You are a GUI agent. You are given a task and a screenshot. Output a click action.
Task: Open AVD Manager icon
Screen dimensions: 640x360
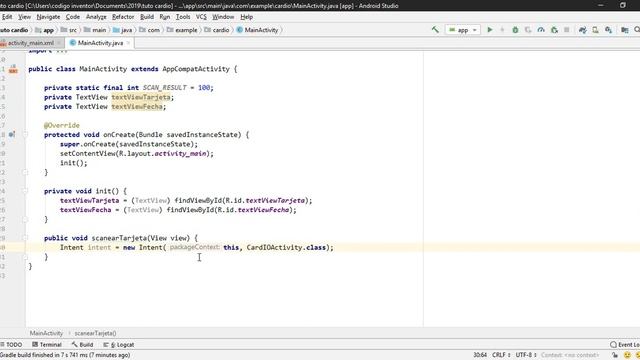coord(596,30)
